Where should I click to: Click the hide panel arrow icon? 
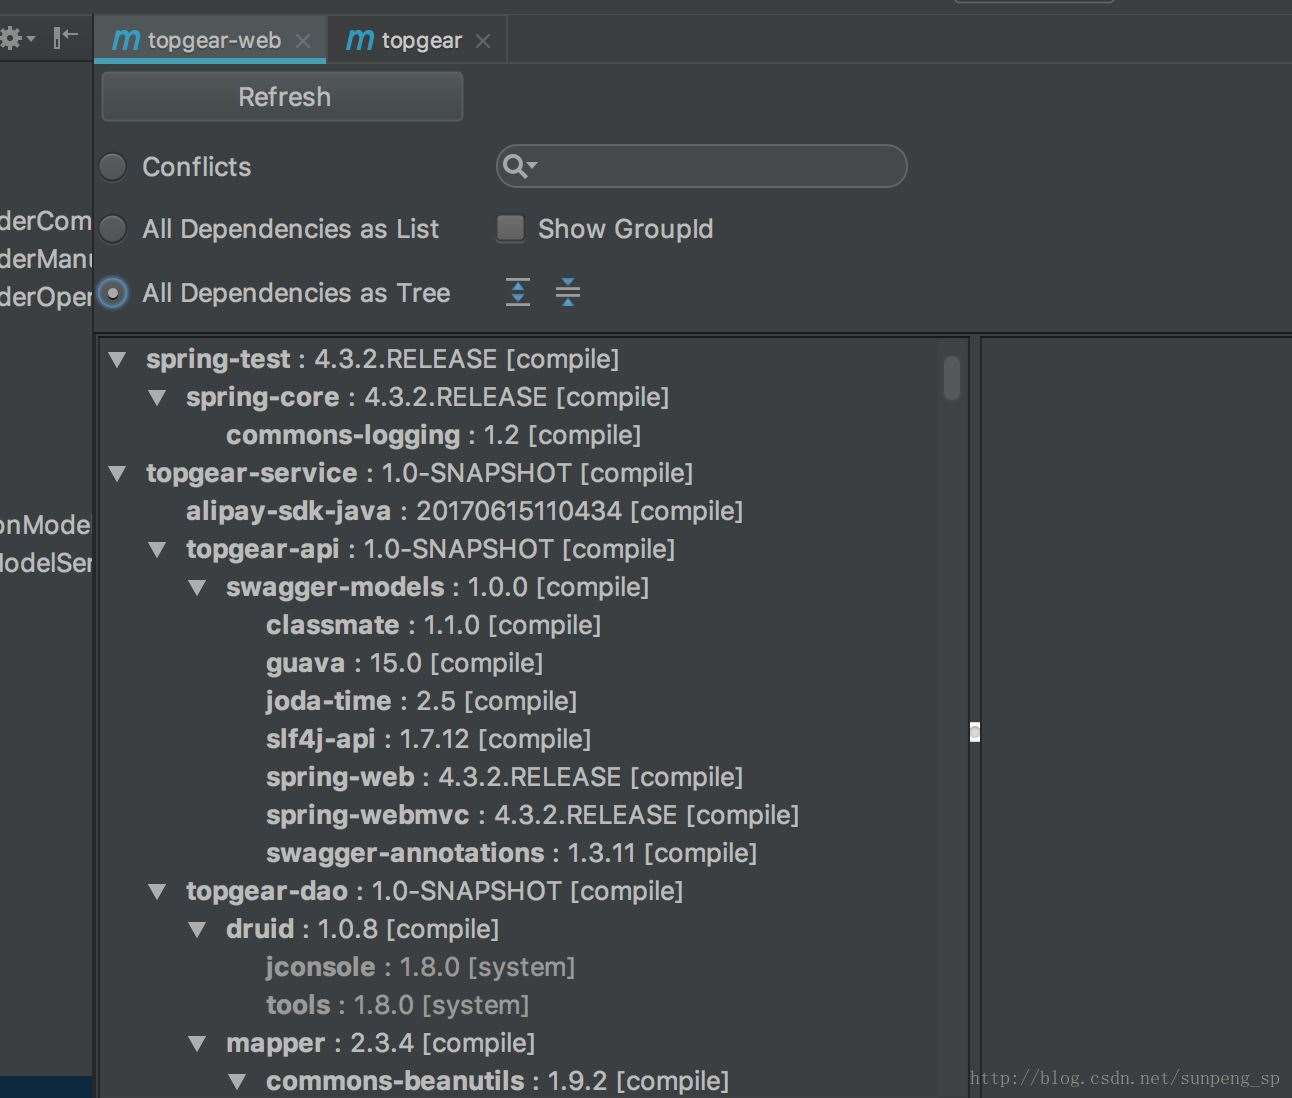[66, 38]
